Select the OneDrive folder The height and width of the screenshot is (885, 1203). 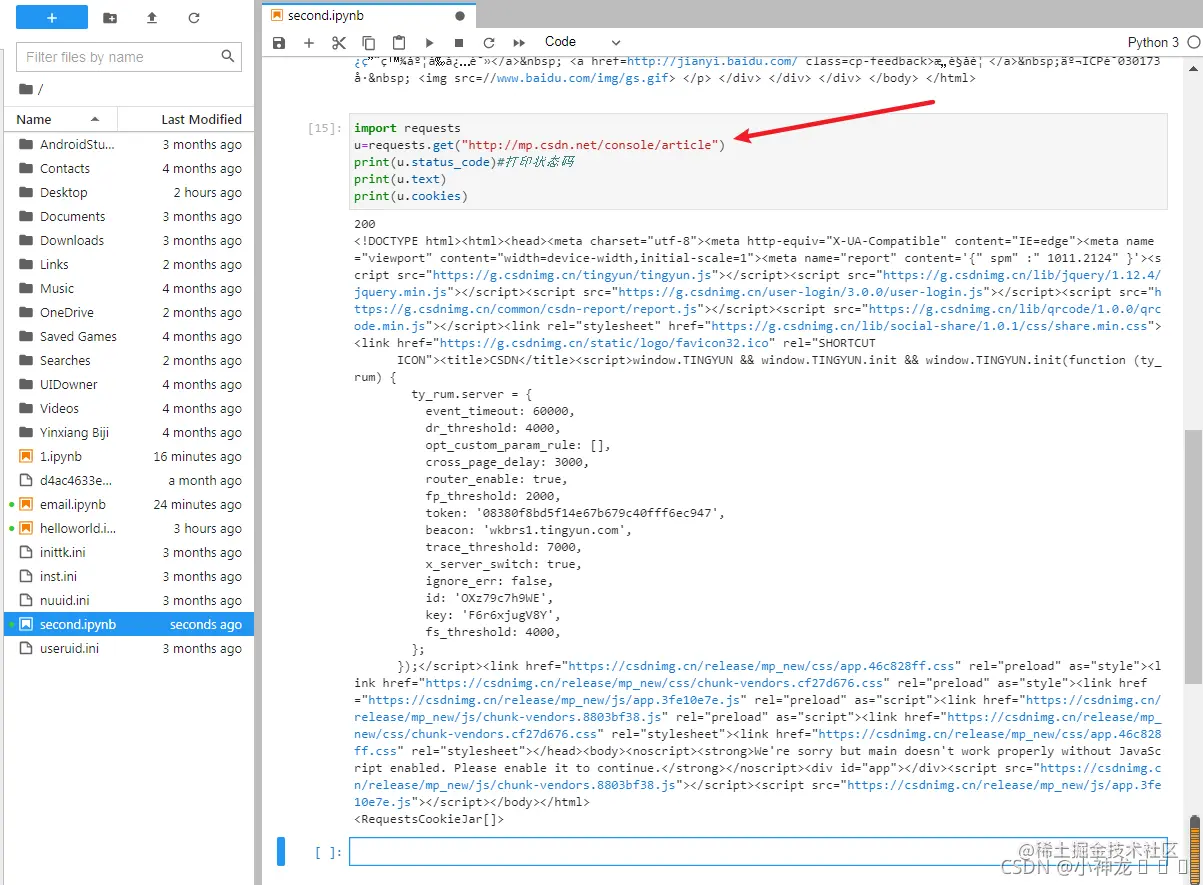(129, 312)
